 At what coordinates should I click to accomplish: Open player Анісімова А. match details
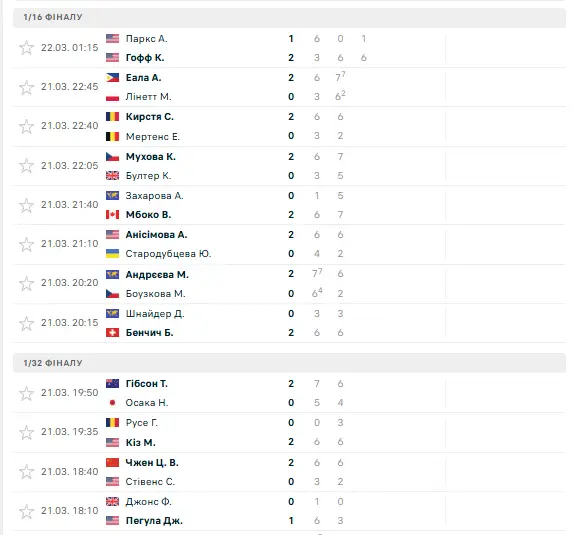coord(156,235)
